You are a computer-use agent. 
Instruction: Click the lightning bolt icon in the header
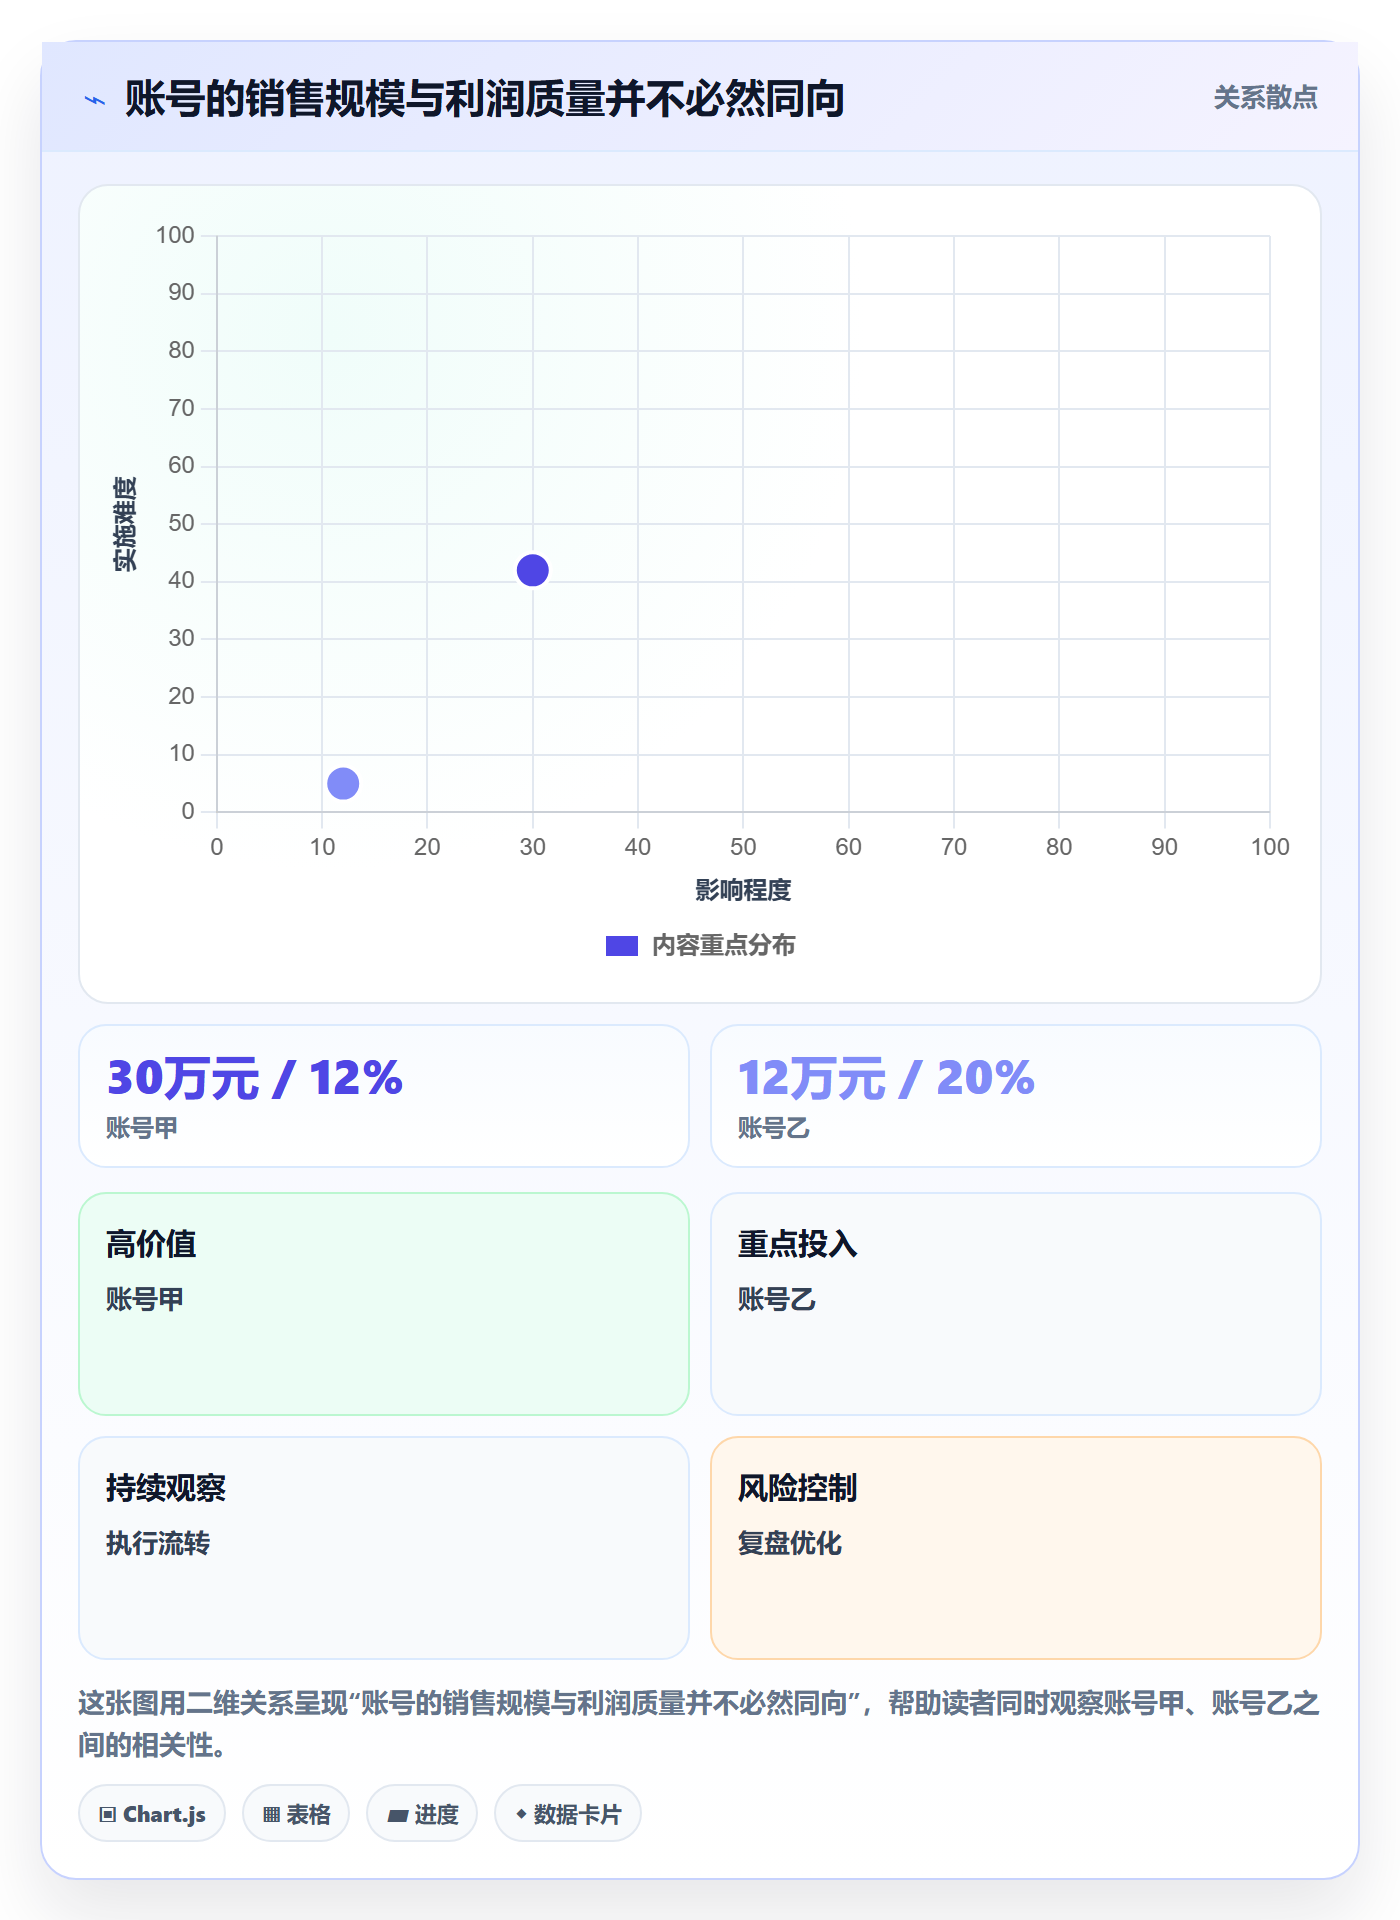click(x=95, y=100)
